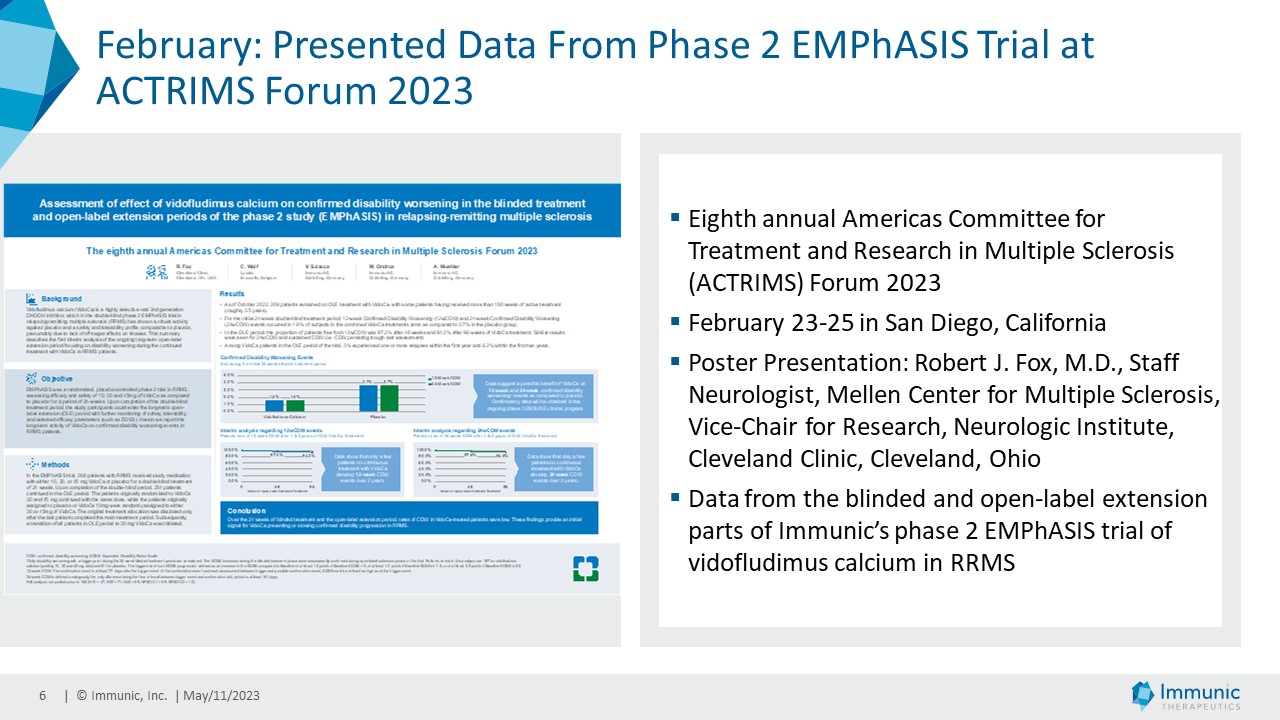This screenshot has height=720, width=1280.
Task: Click the Cleveland Clinic logo on poster
Action: [586, 569]
